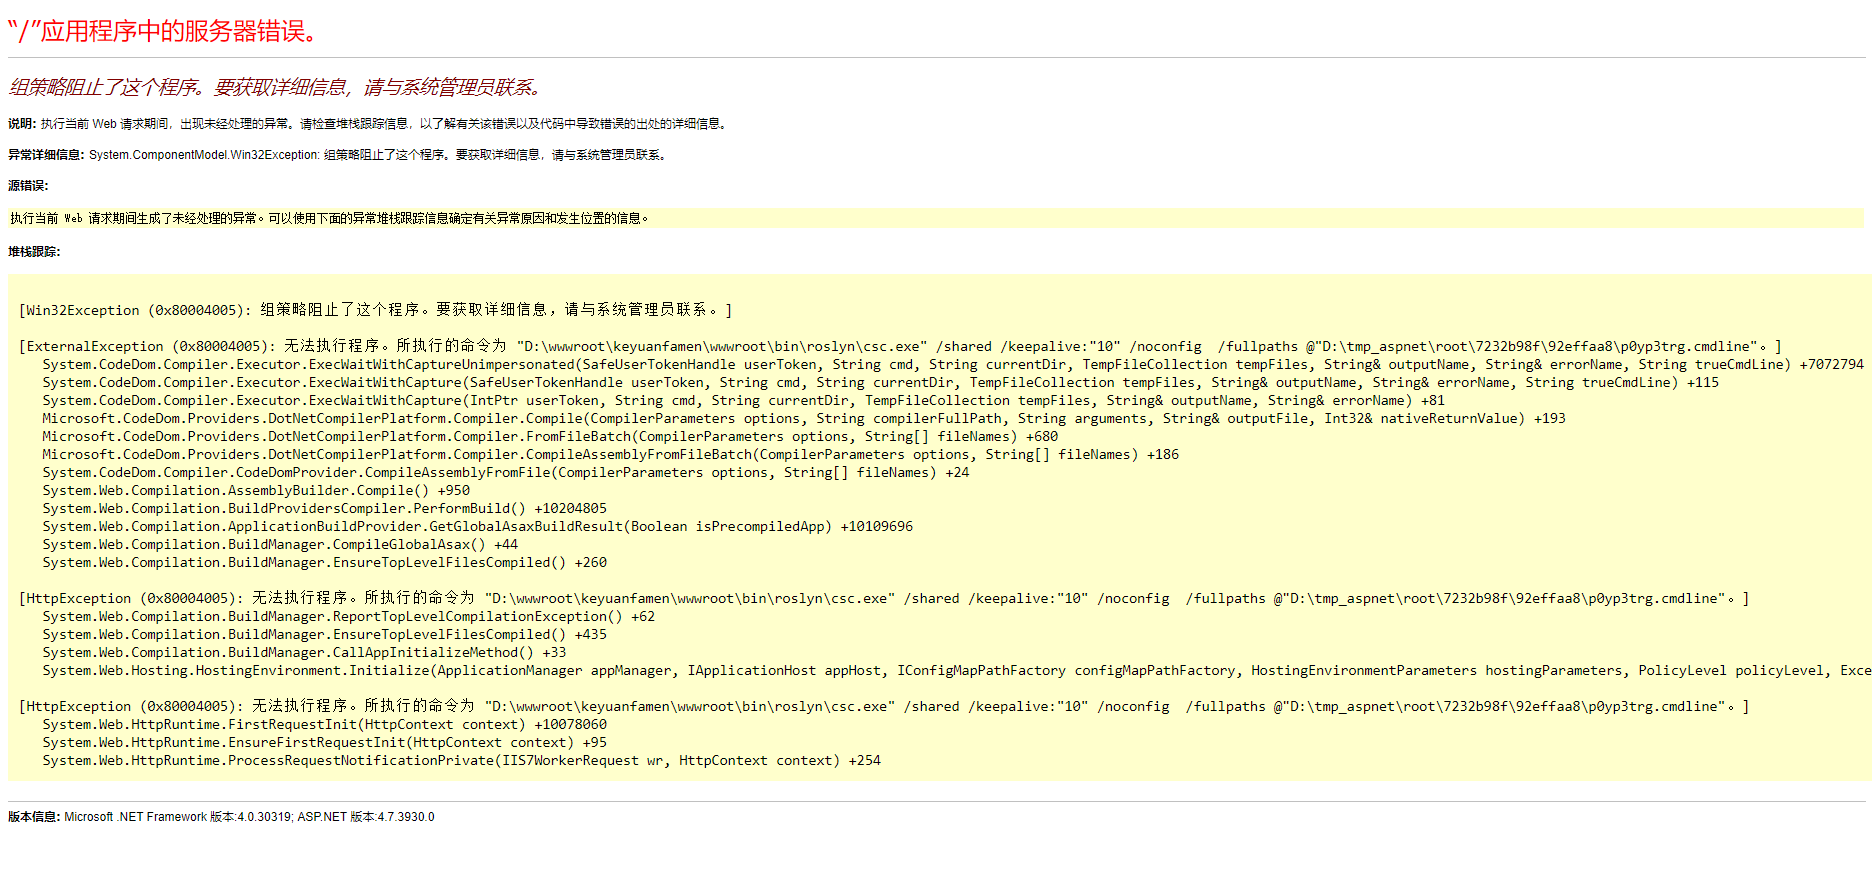Viewport: 1872px width, 892px height.
Task: Click the AssemblyBuilder.Compile() stack line
Action: [x=255, y=491]
